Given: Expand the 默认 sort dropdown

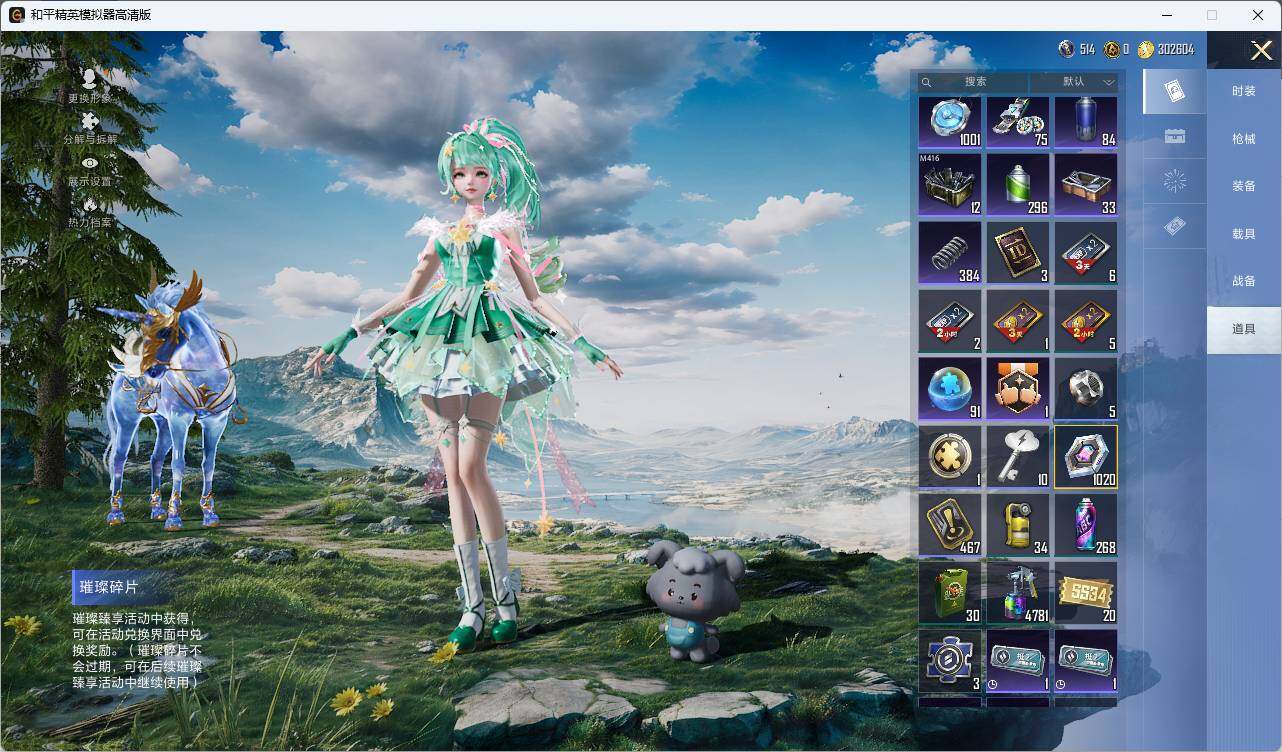Looking at the screenshot, I should (x=1074, y=82).
